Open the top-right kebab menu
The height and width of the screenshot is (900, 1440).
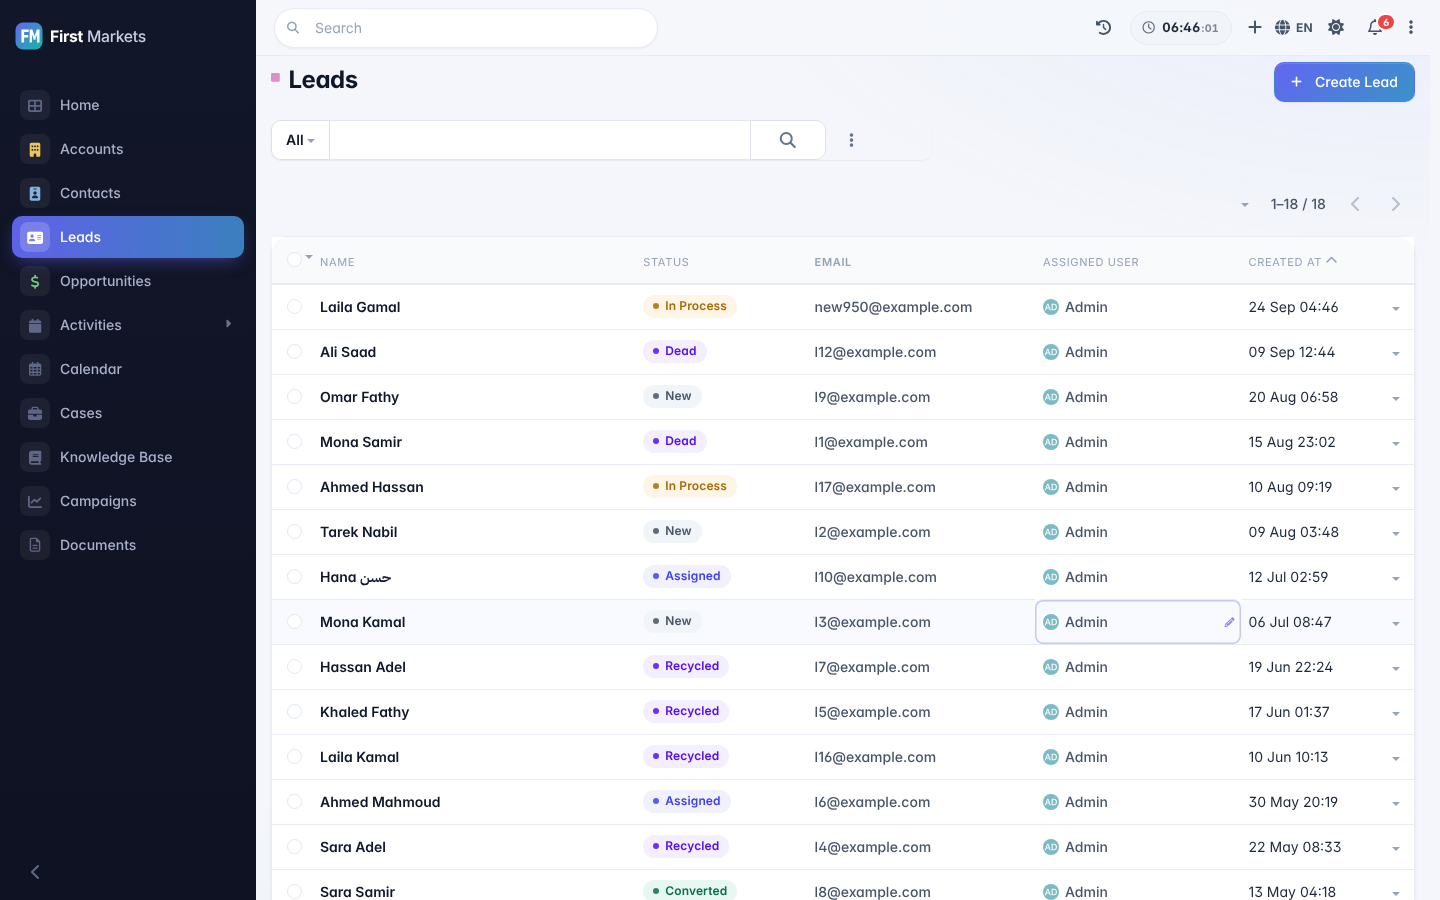pos(1411,28)
